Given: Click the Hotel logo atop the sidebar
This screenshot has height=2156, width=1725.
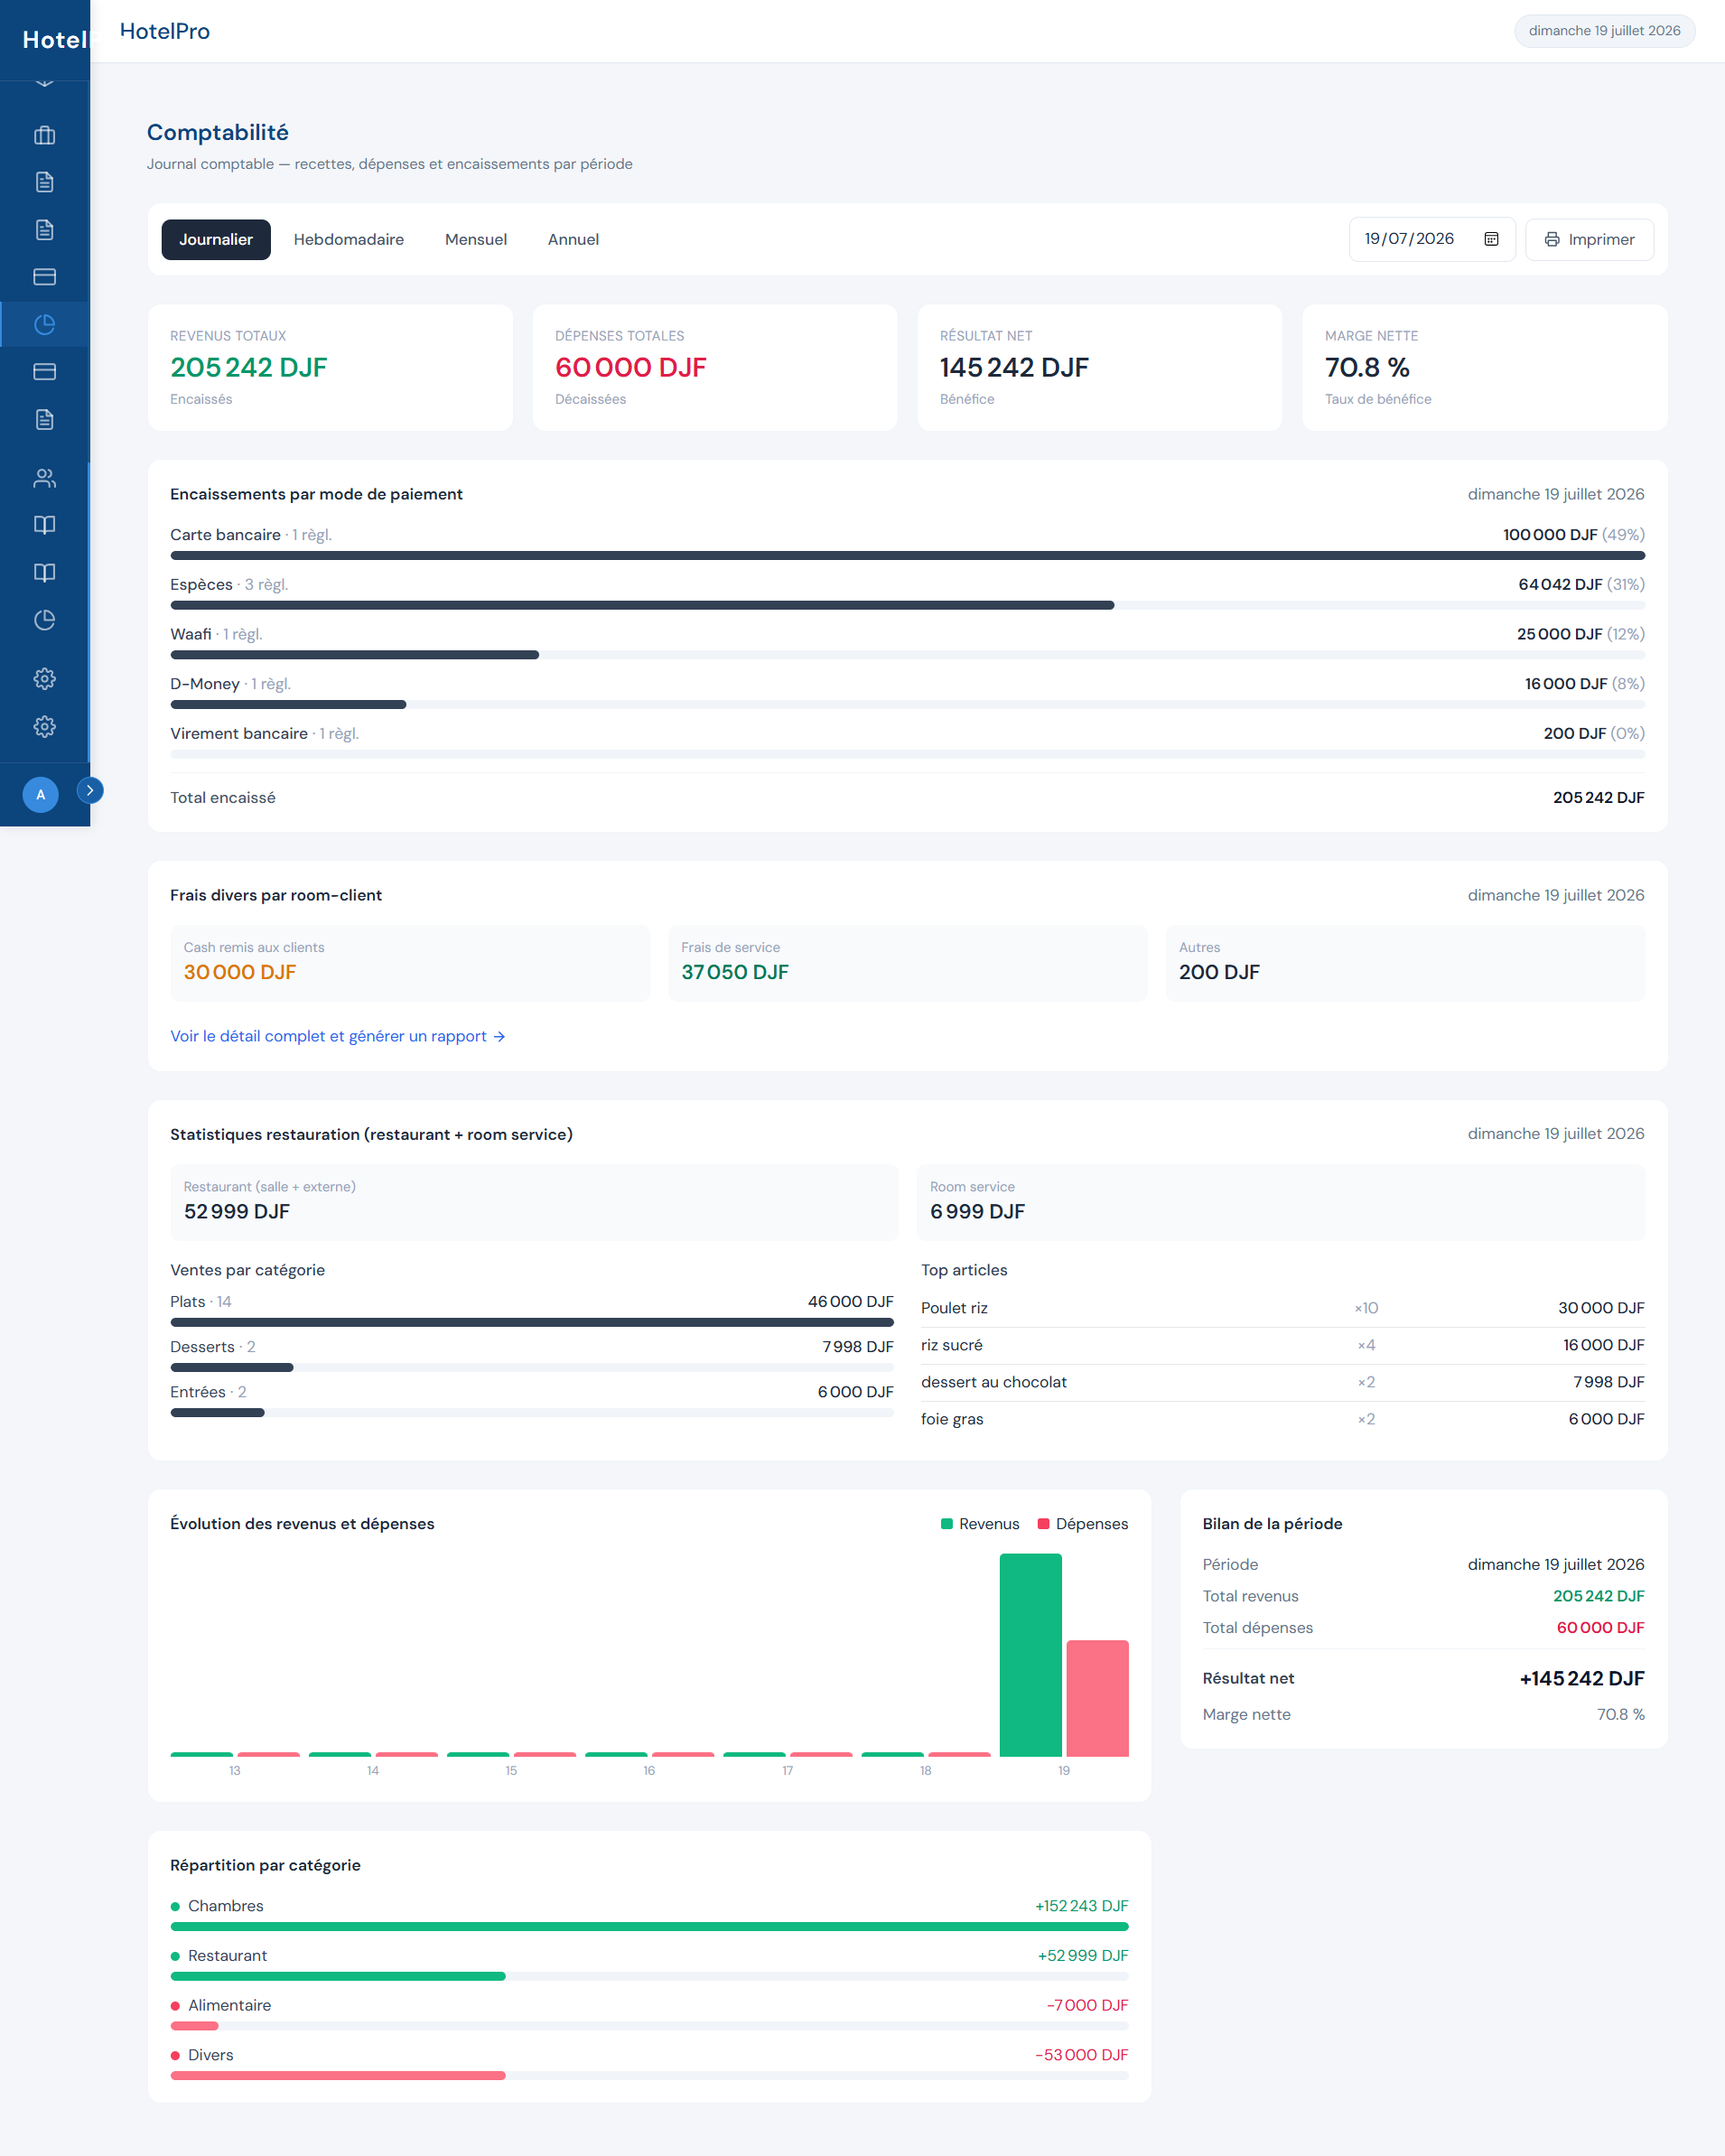Looking at the screenshot, I should click(55, 40).
